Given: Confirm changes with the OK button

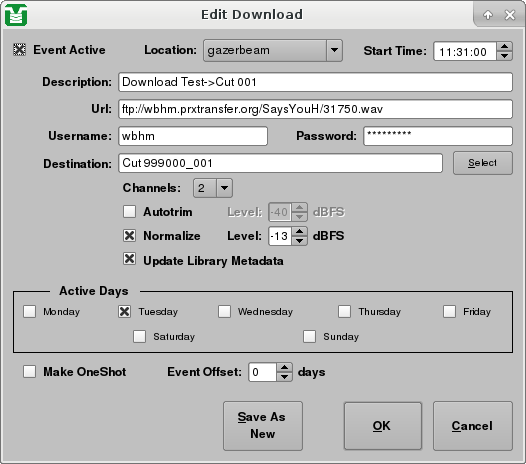Looking at the screenshot, I should coord(383,426).
